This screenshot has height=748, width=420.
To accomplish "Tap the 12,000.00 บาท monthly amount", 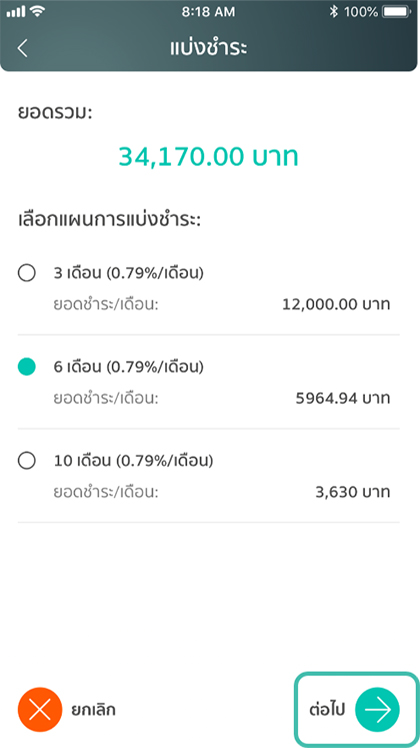I will coord(336,304).
